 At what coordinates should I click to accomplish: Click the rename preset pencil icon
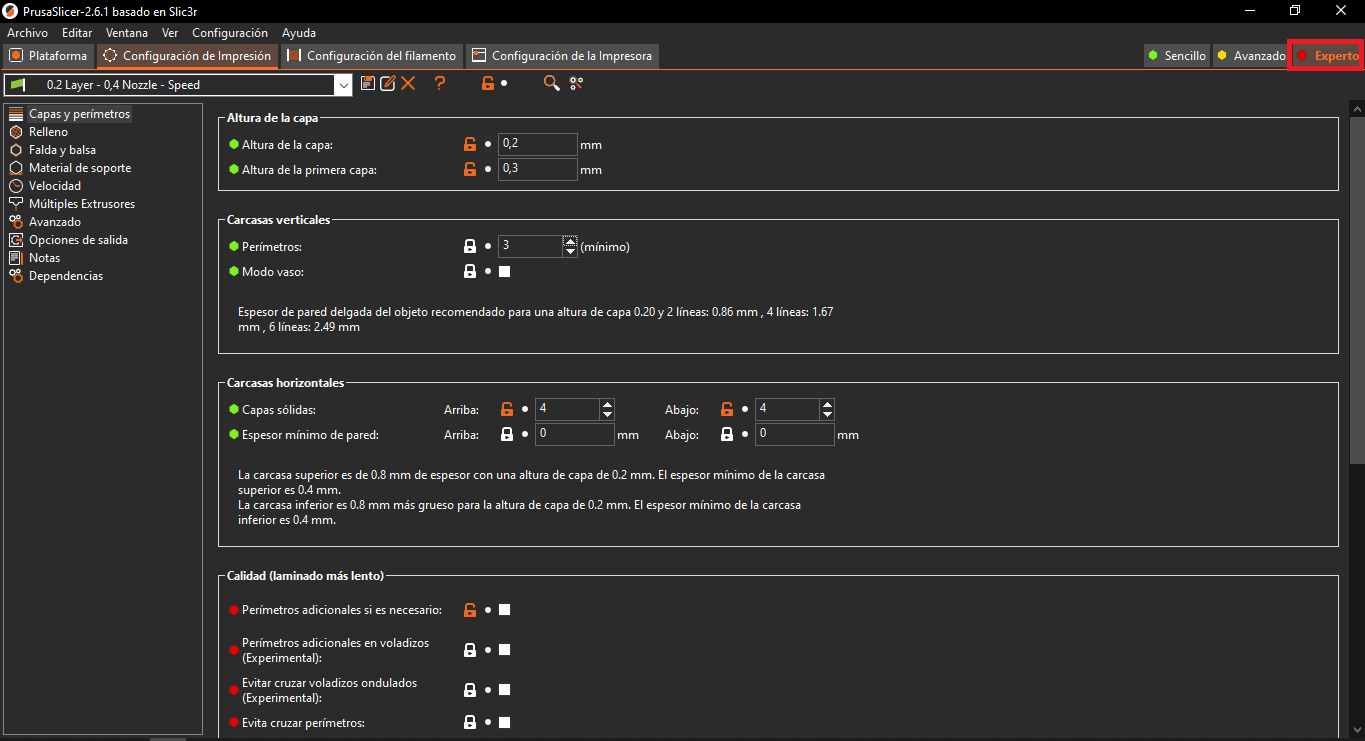(388, 84)
